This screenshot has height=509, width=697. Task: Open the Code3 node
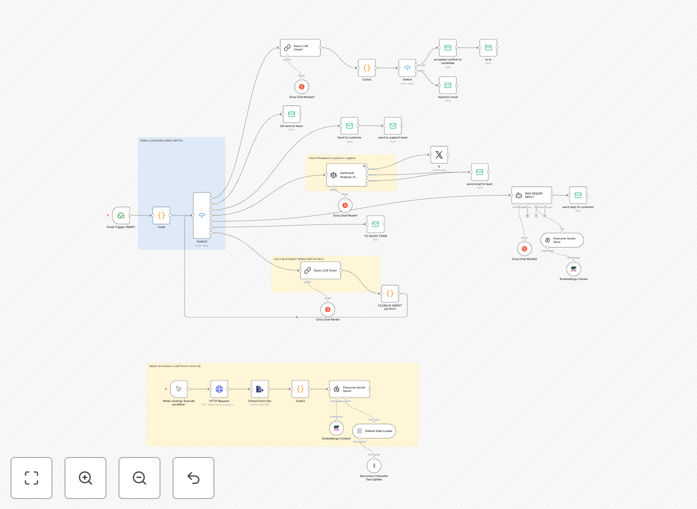pyautogui.click(x=300, y=389)
